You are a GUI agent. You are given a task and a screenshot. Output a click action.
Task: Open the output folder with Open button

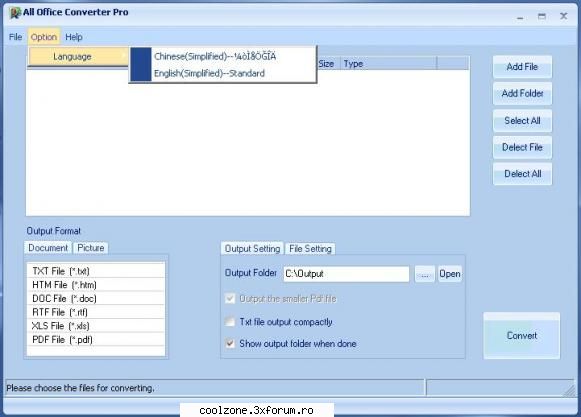[450, 274]
